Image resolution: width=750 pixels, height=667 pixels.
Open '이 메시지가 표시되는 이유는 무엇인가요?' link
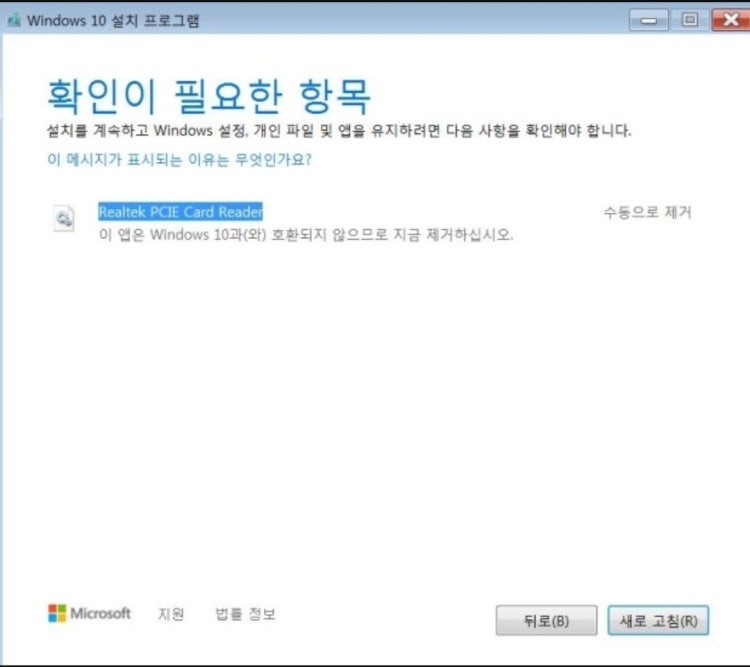click(179, 159)
